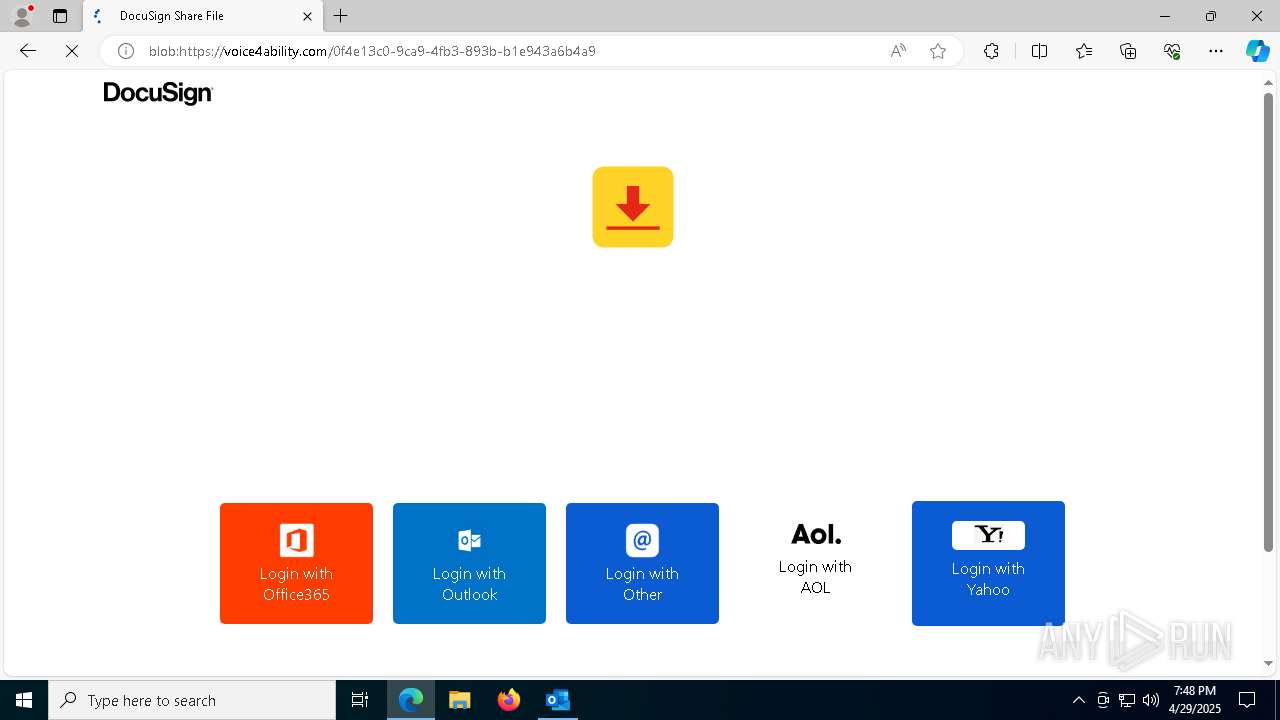Click the yellow download arrow icon
This screenshot has width=1280, height=720.
click(633, 207)
